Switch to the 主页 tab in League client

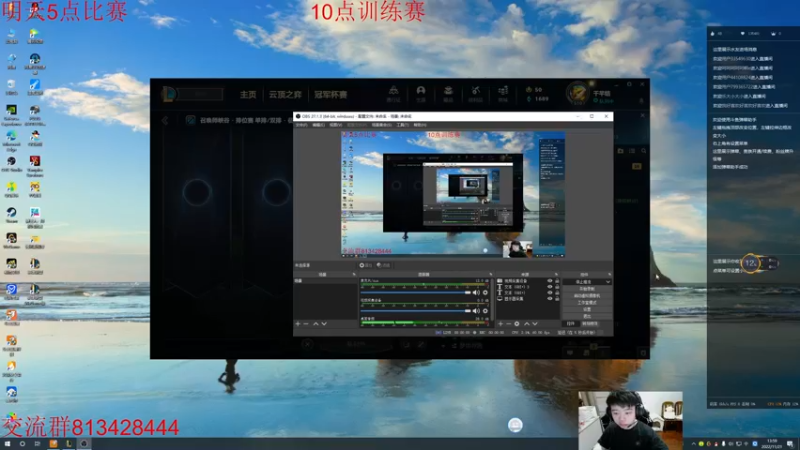tap(248, 94)
